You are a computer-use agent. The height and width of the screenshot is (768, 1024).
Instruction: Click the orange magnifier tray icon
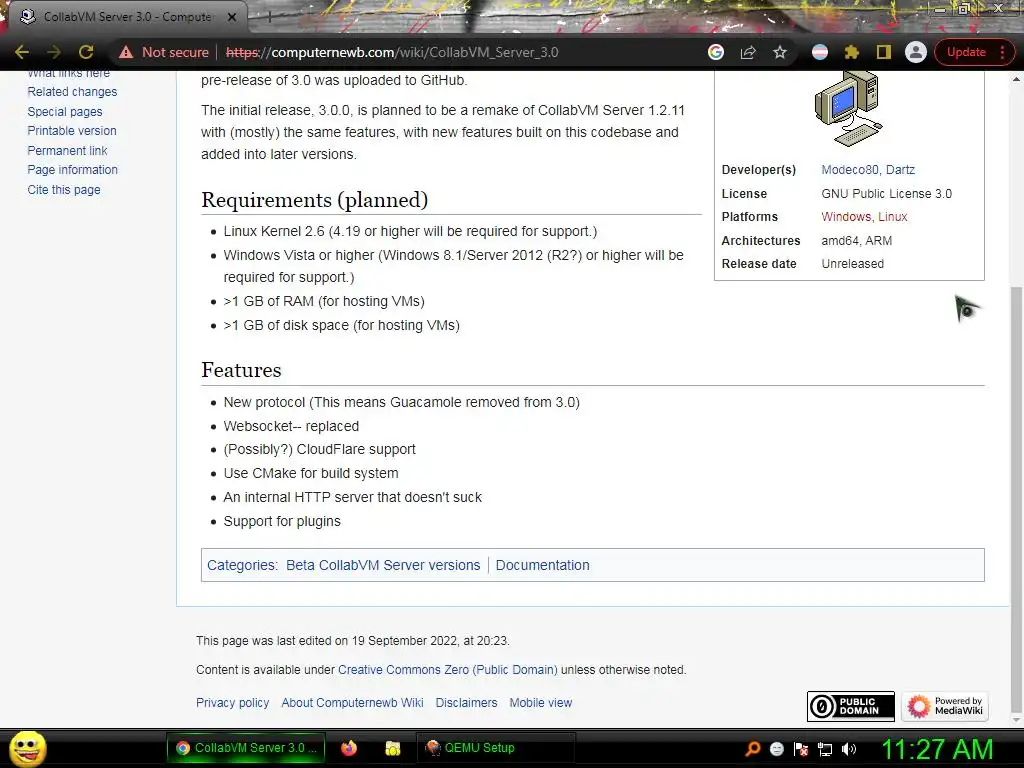pos(752,749)
